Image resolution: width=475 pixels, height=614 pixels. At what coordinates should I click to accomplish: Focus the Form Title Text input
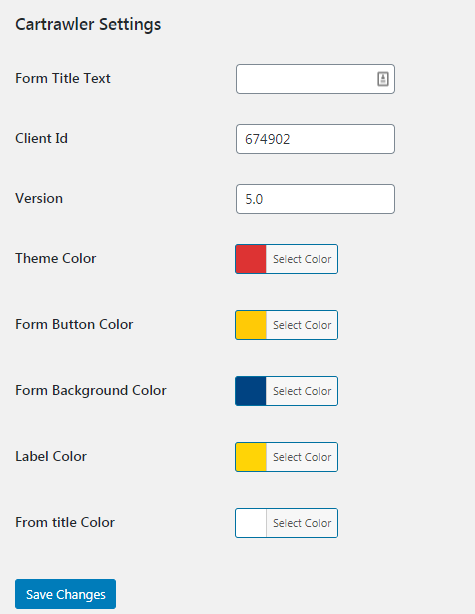[x=315, y=79]
